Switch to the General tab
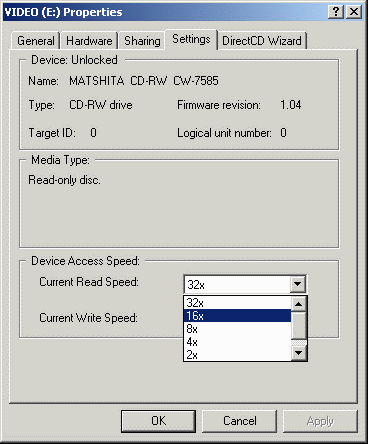This screenshot has height=444, width=368. click(36, 41)
